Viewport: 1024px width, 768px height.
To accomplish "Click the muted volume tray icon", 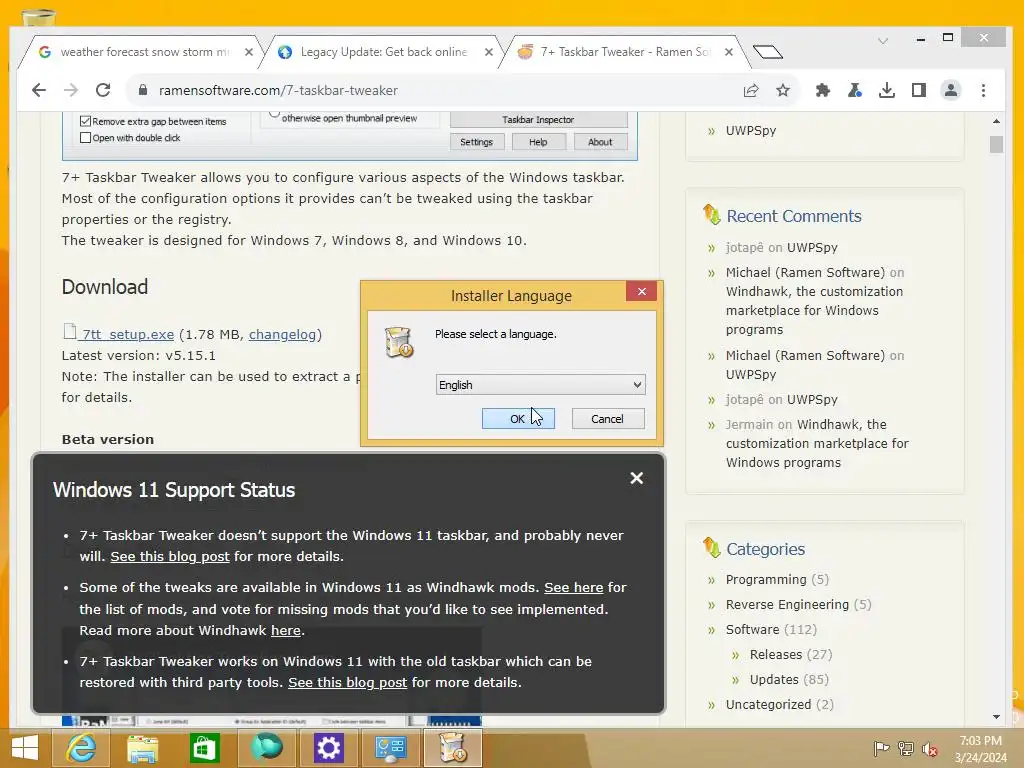I will pyautogui.click(x=929, y=749).
